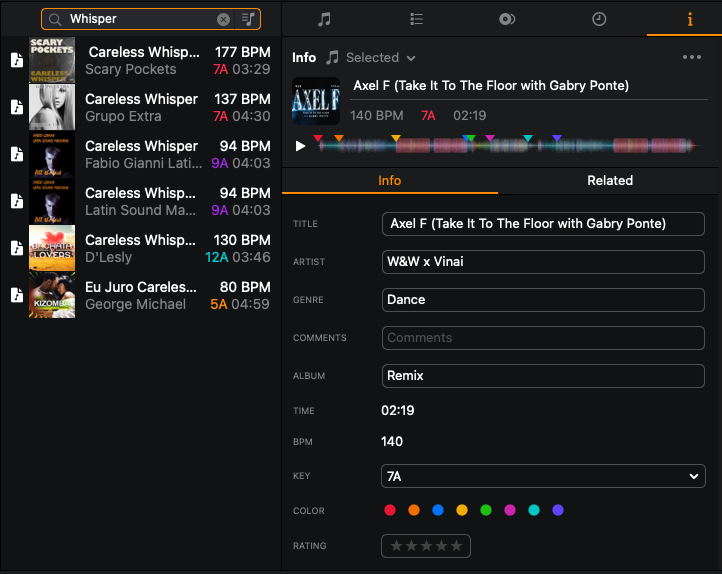Screen dimensions: 722x574
Task: Click file icon beside Scary Pockets track
Action: click(16, 60)
